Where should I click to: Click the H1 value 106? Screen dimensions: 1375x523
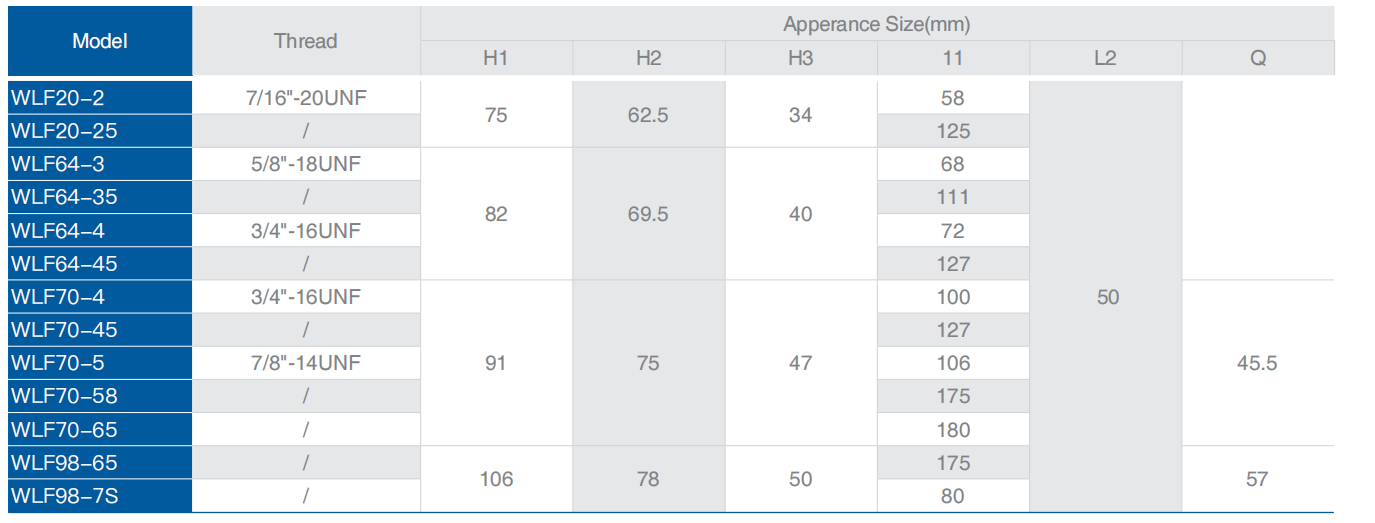496,479
